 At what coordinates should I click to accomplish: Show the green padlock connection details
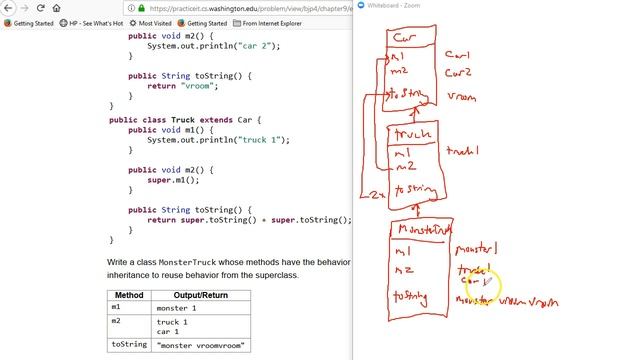[141, 8]
